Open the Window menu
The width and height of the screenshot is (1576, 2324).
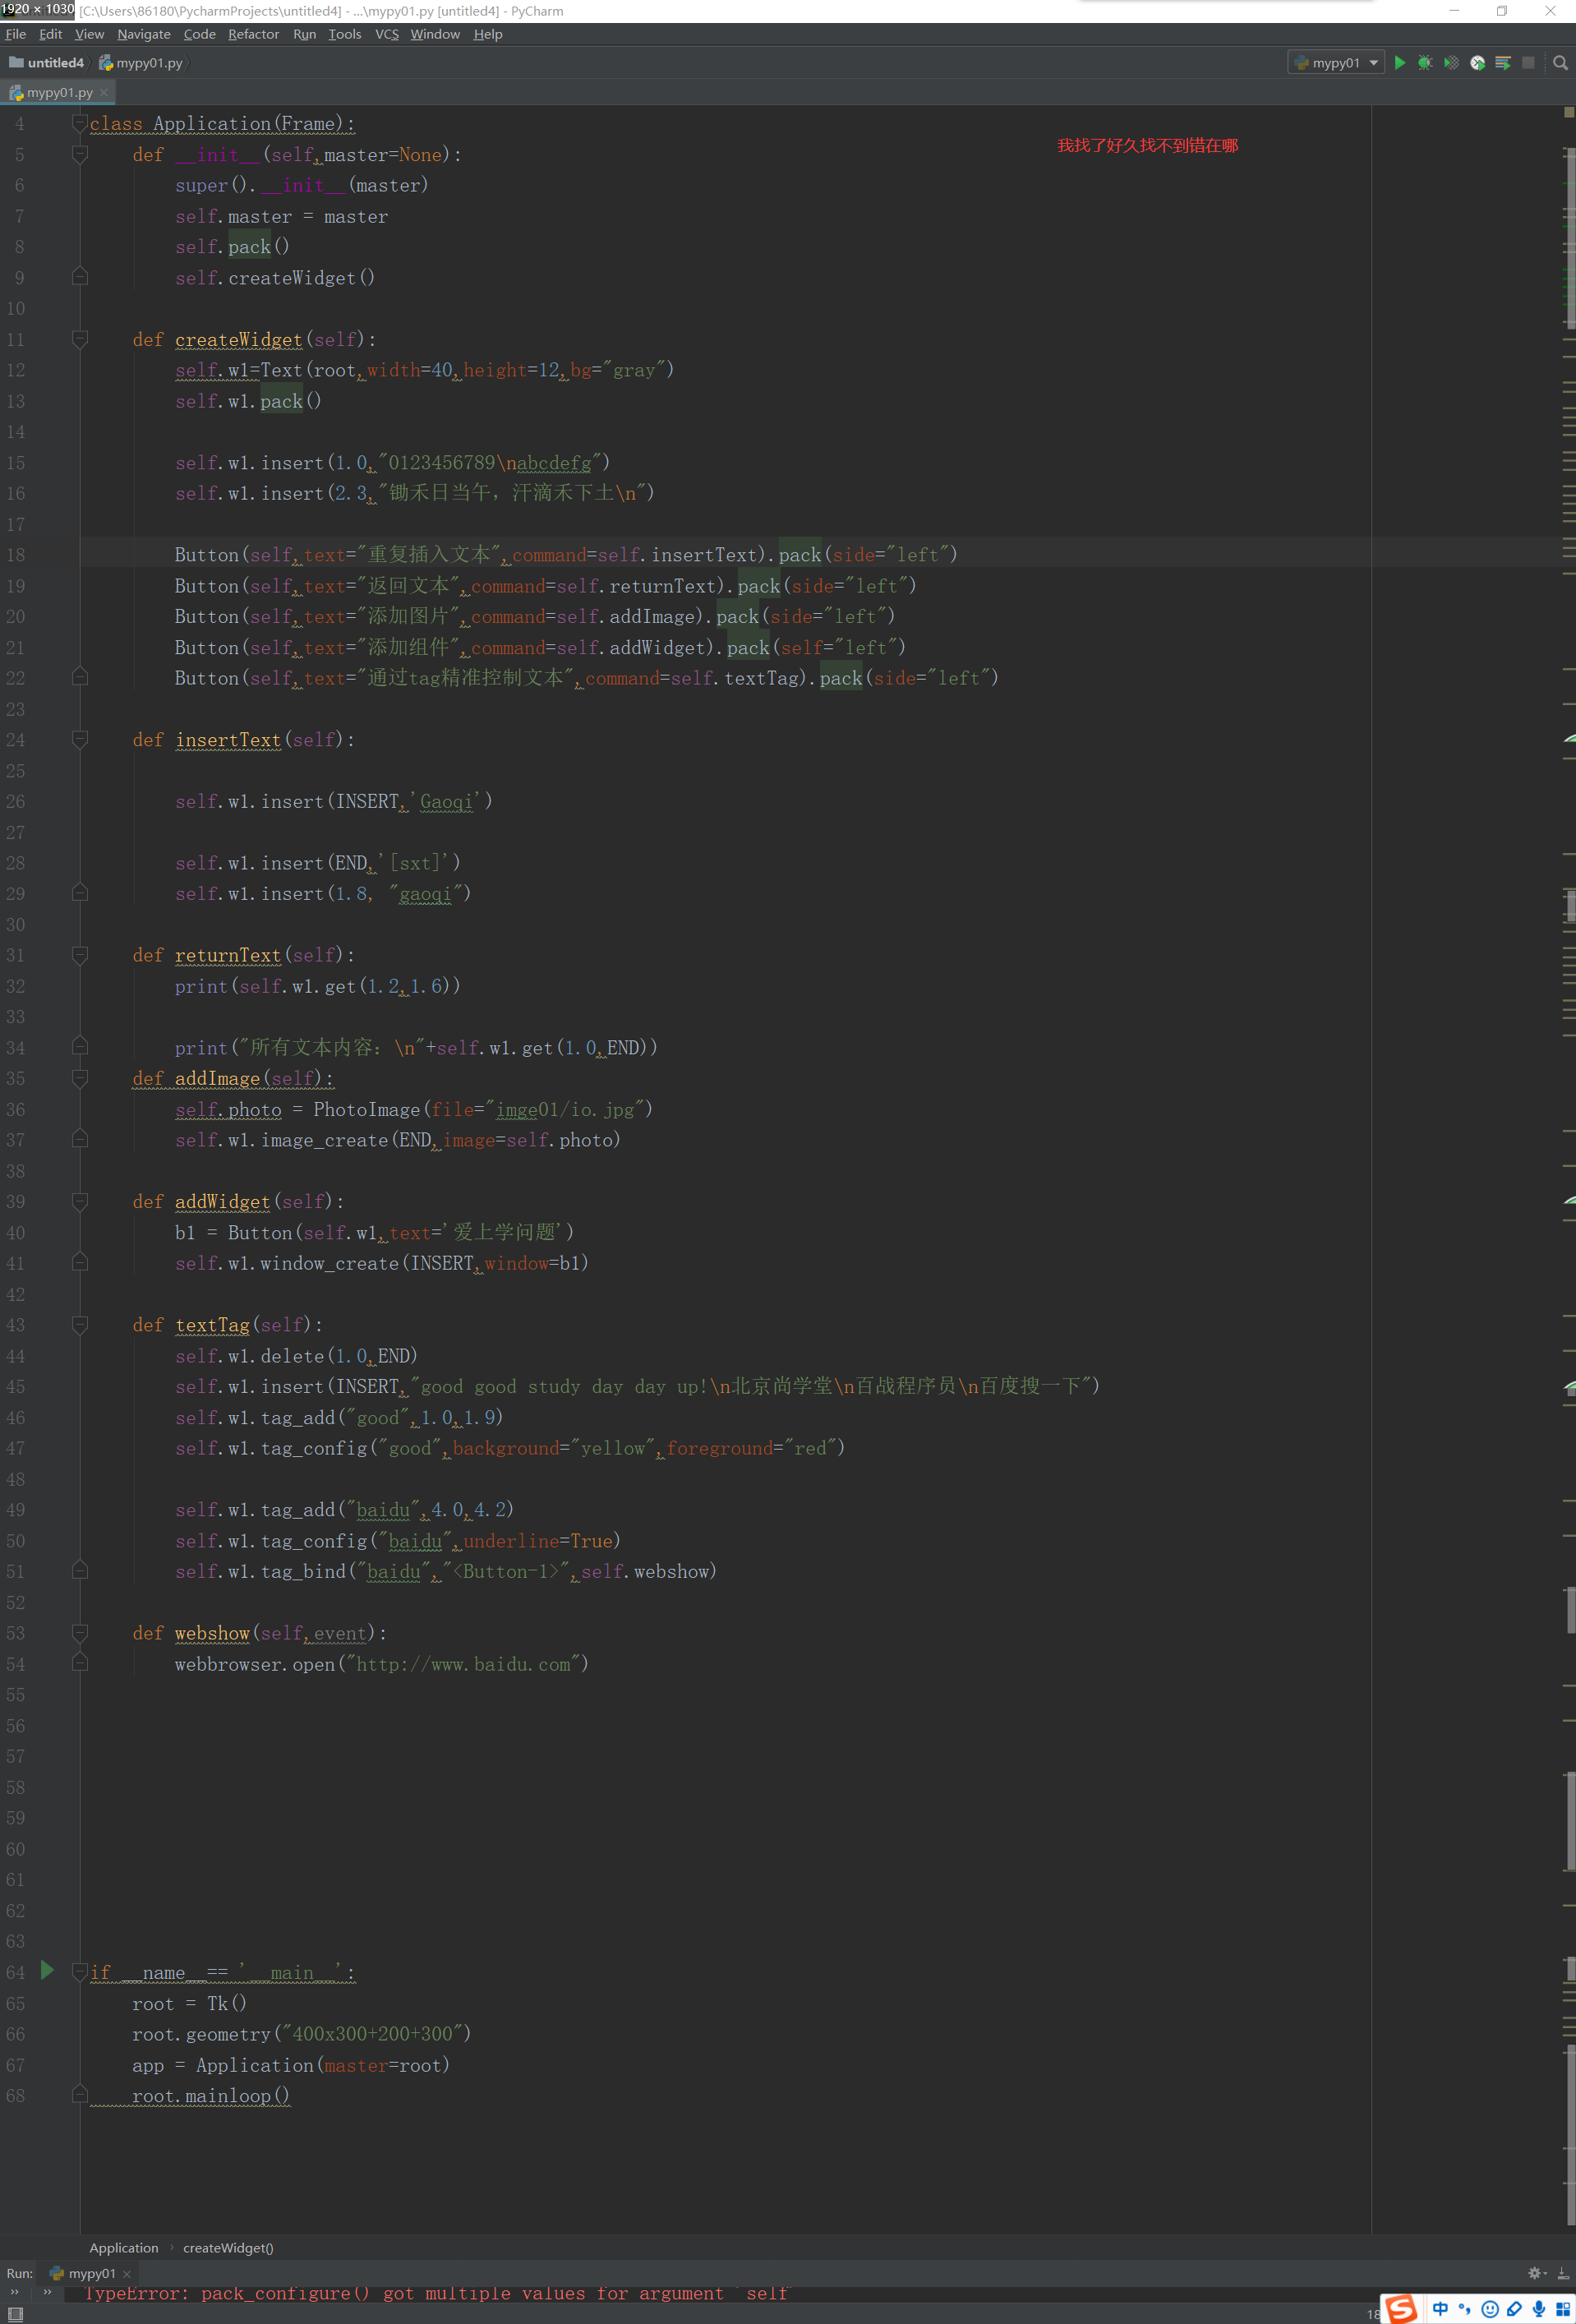click(435, 34)
